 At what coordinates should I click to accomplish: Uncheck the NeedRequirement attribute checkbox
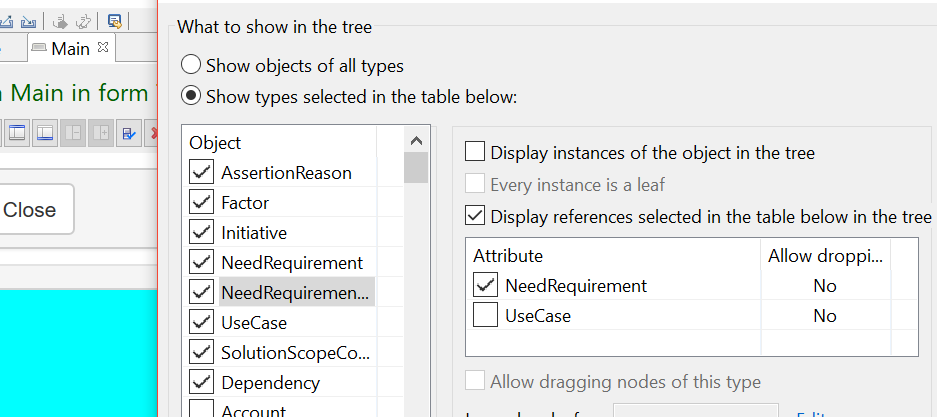[485, 285]
